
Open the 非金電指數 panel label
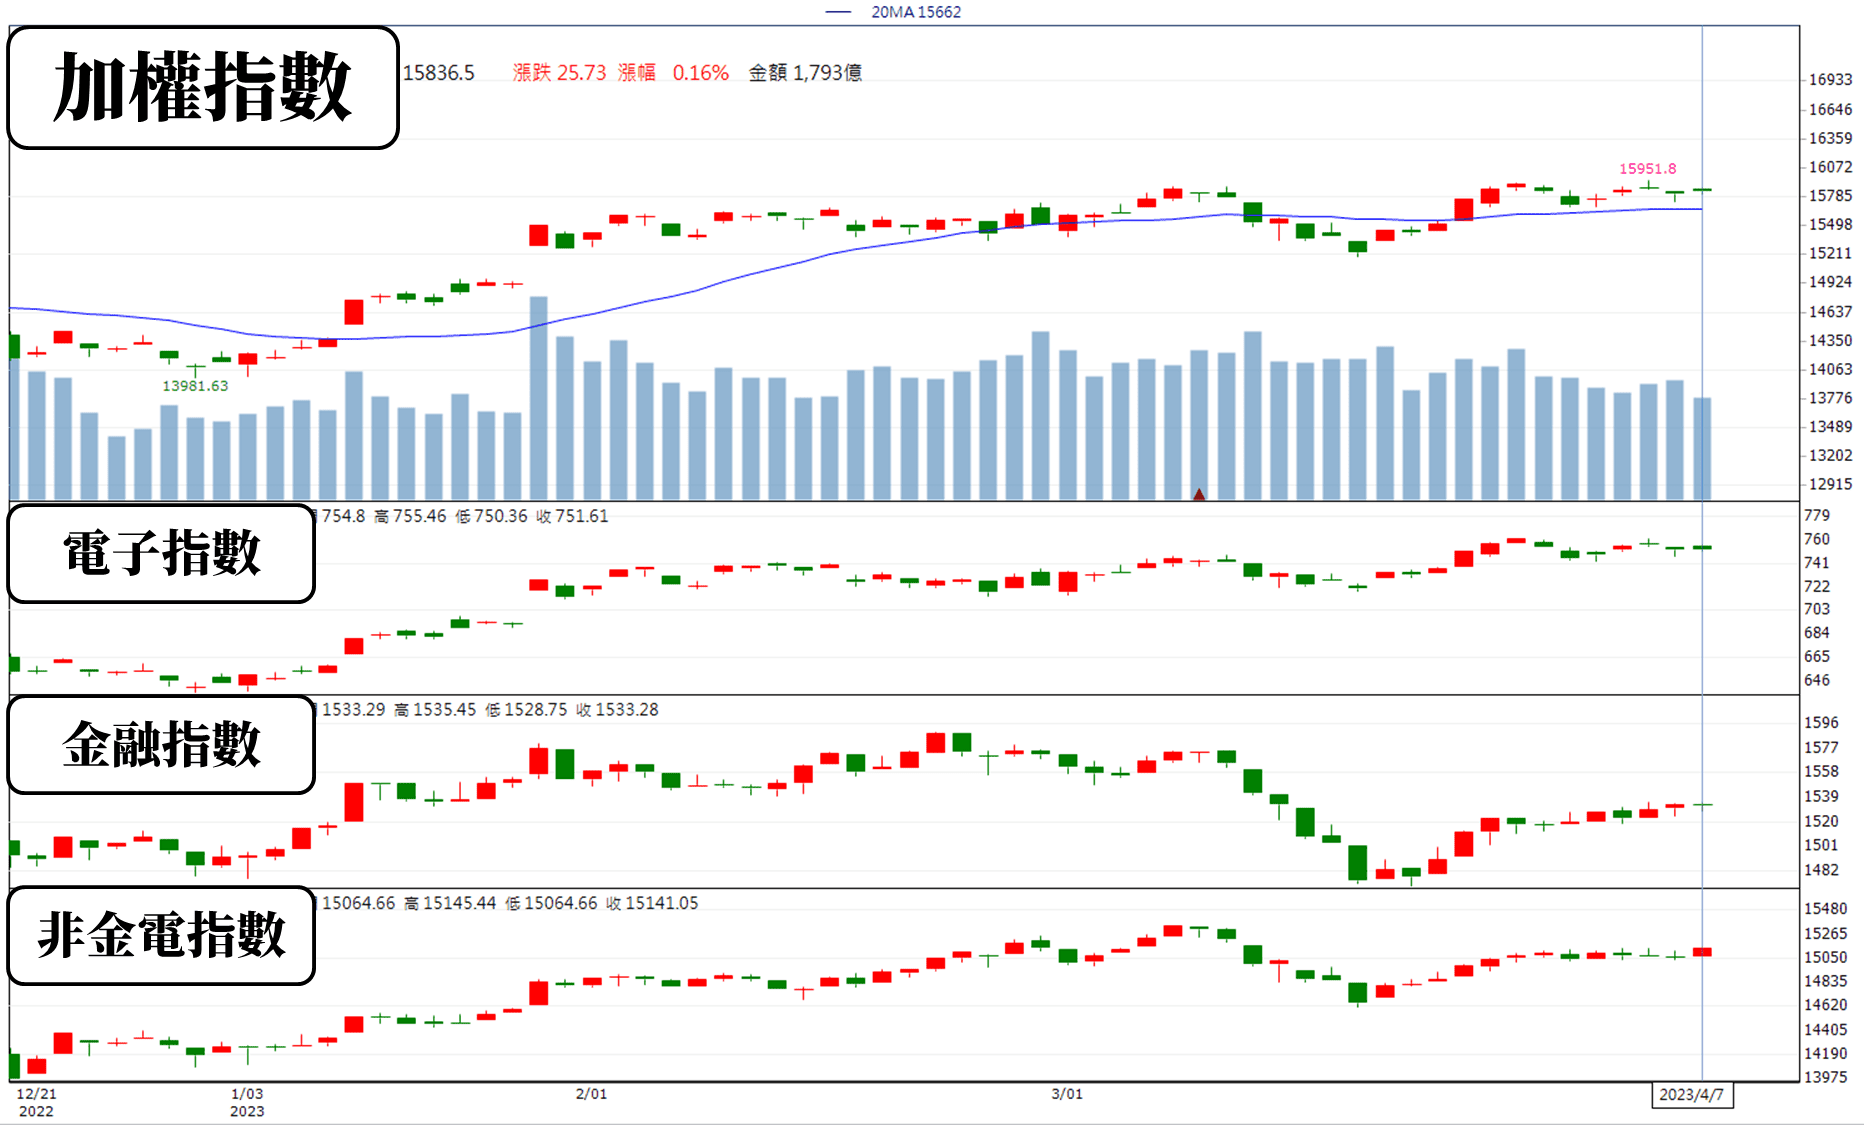[x=162, y=936]
